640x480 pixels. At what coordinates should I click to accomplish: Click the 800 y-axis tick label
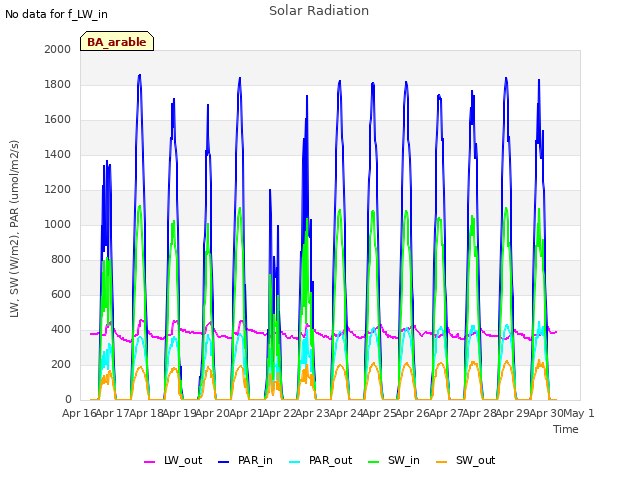tap(61, 260)
